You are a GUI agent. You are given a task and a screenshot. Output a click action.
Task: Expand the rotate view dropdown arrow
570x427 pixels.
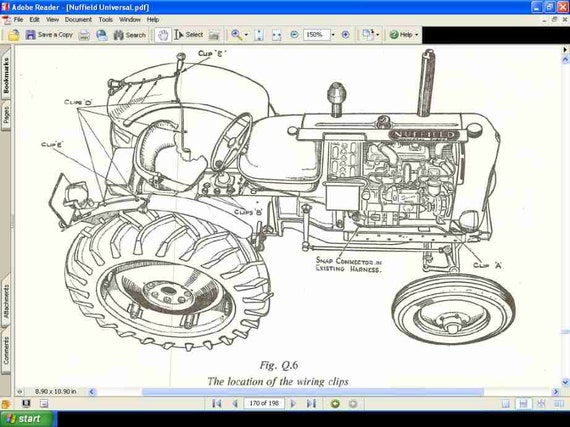point(378,35)
